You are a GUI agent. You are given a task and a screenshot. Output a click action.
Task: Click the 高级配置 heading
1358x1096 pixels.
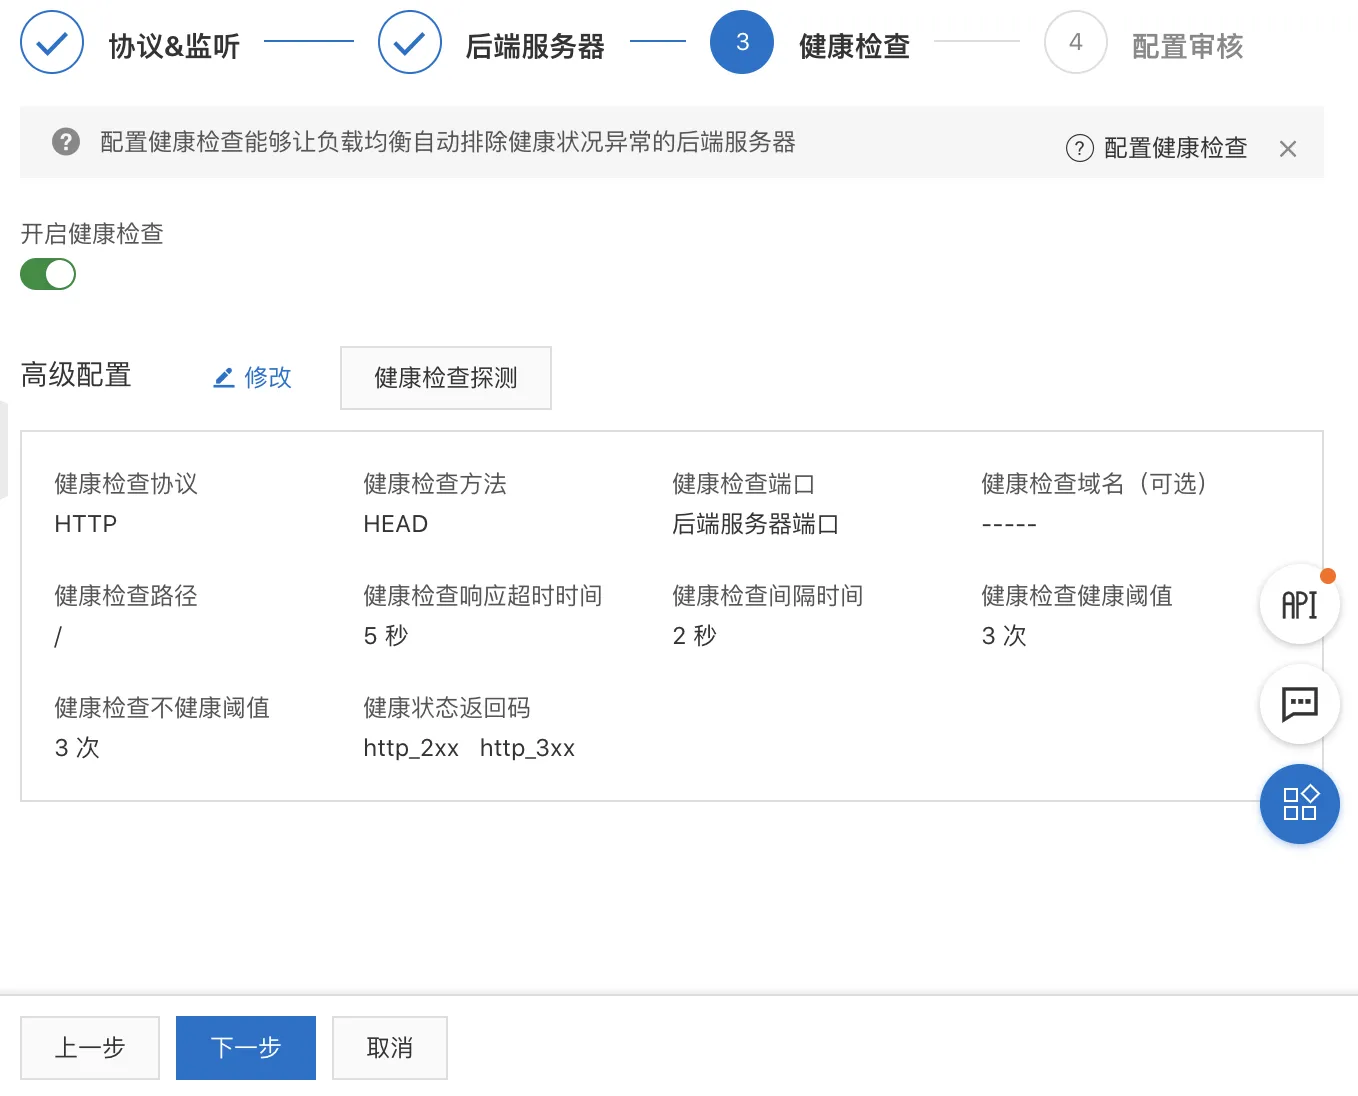(76, 375)
